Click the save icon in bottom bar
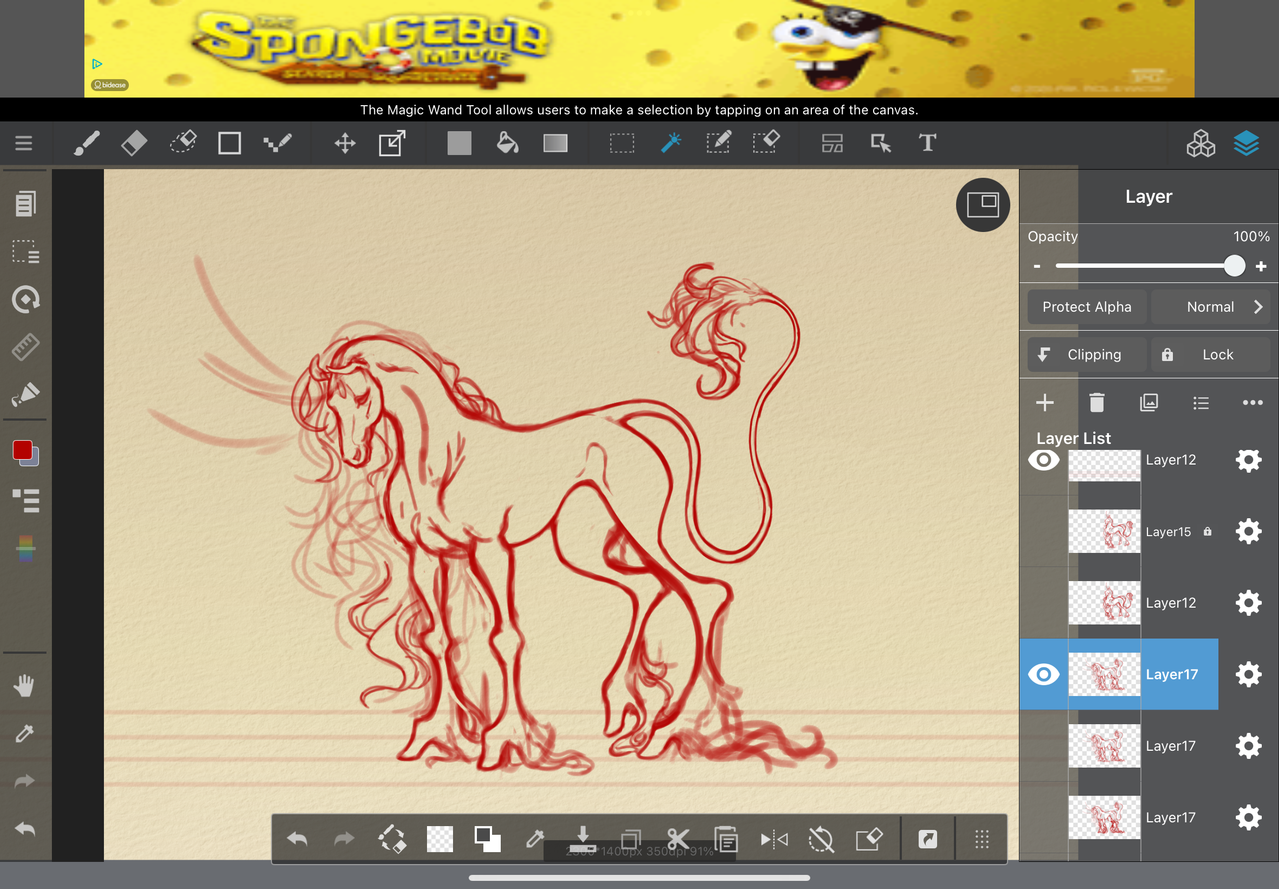 click(x=583, y=839)
